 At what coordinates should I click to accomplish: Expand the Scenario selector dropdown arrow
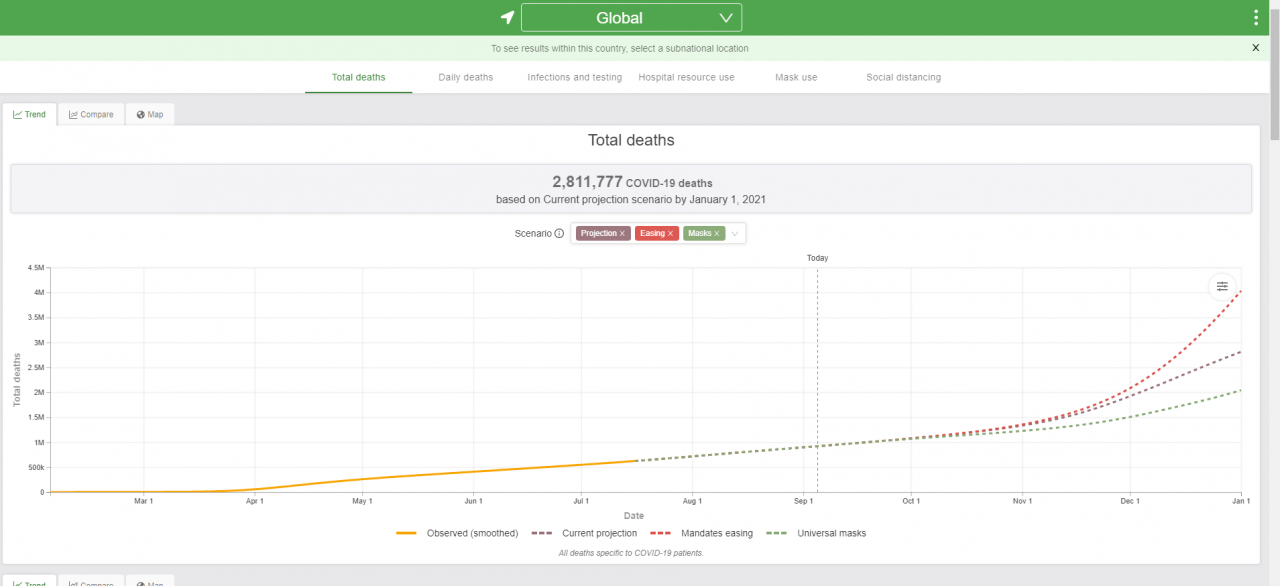[x=735, y=233]
